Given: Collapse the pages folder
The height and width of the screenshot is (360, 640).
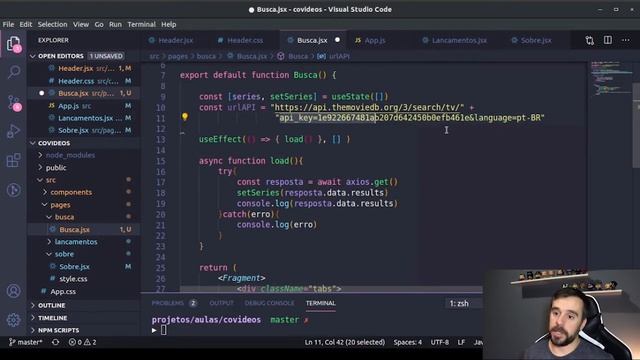Looking at the screenshot, I should point(84,204).
